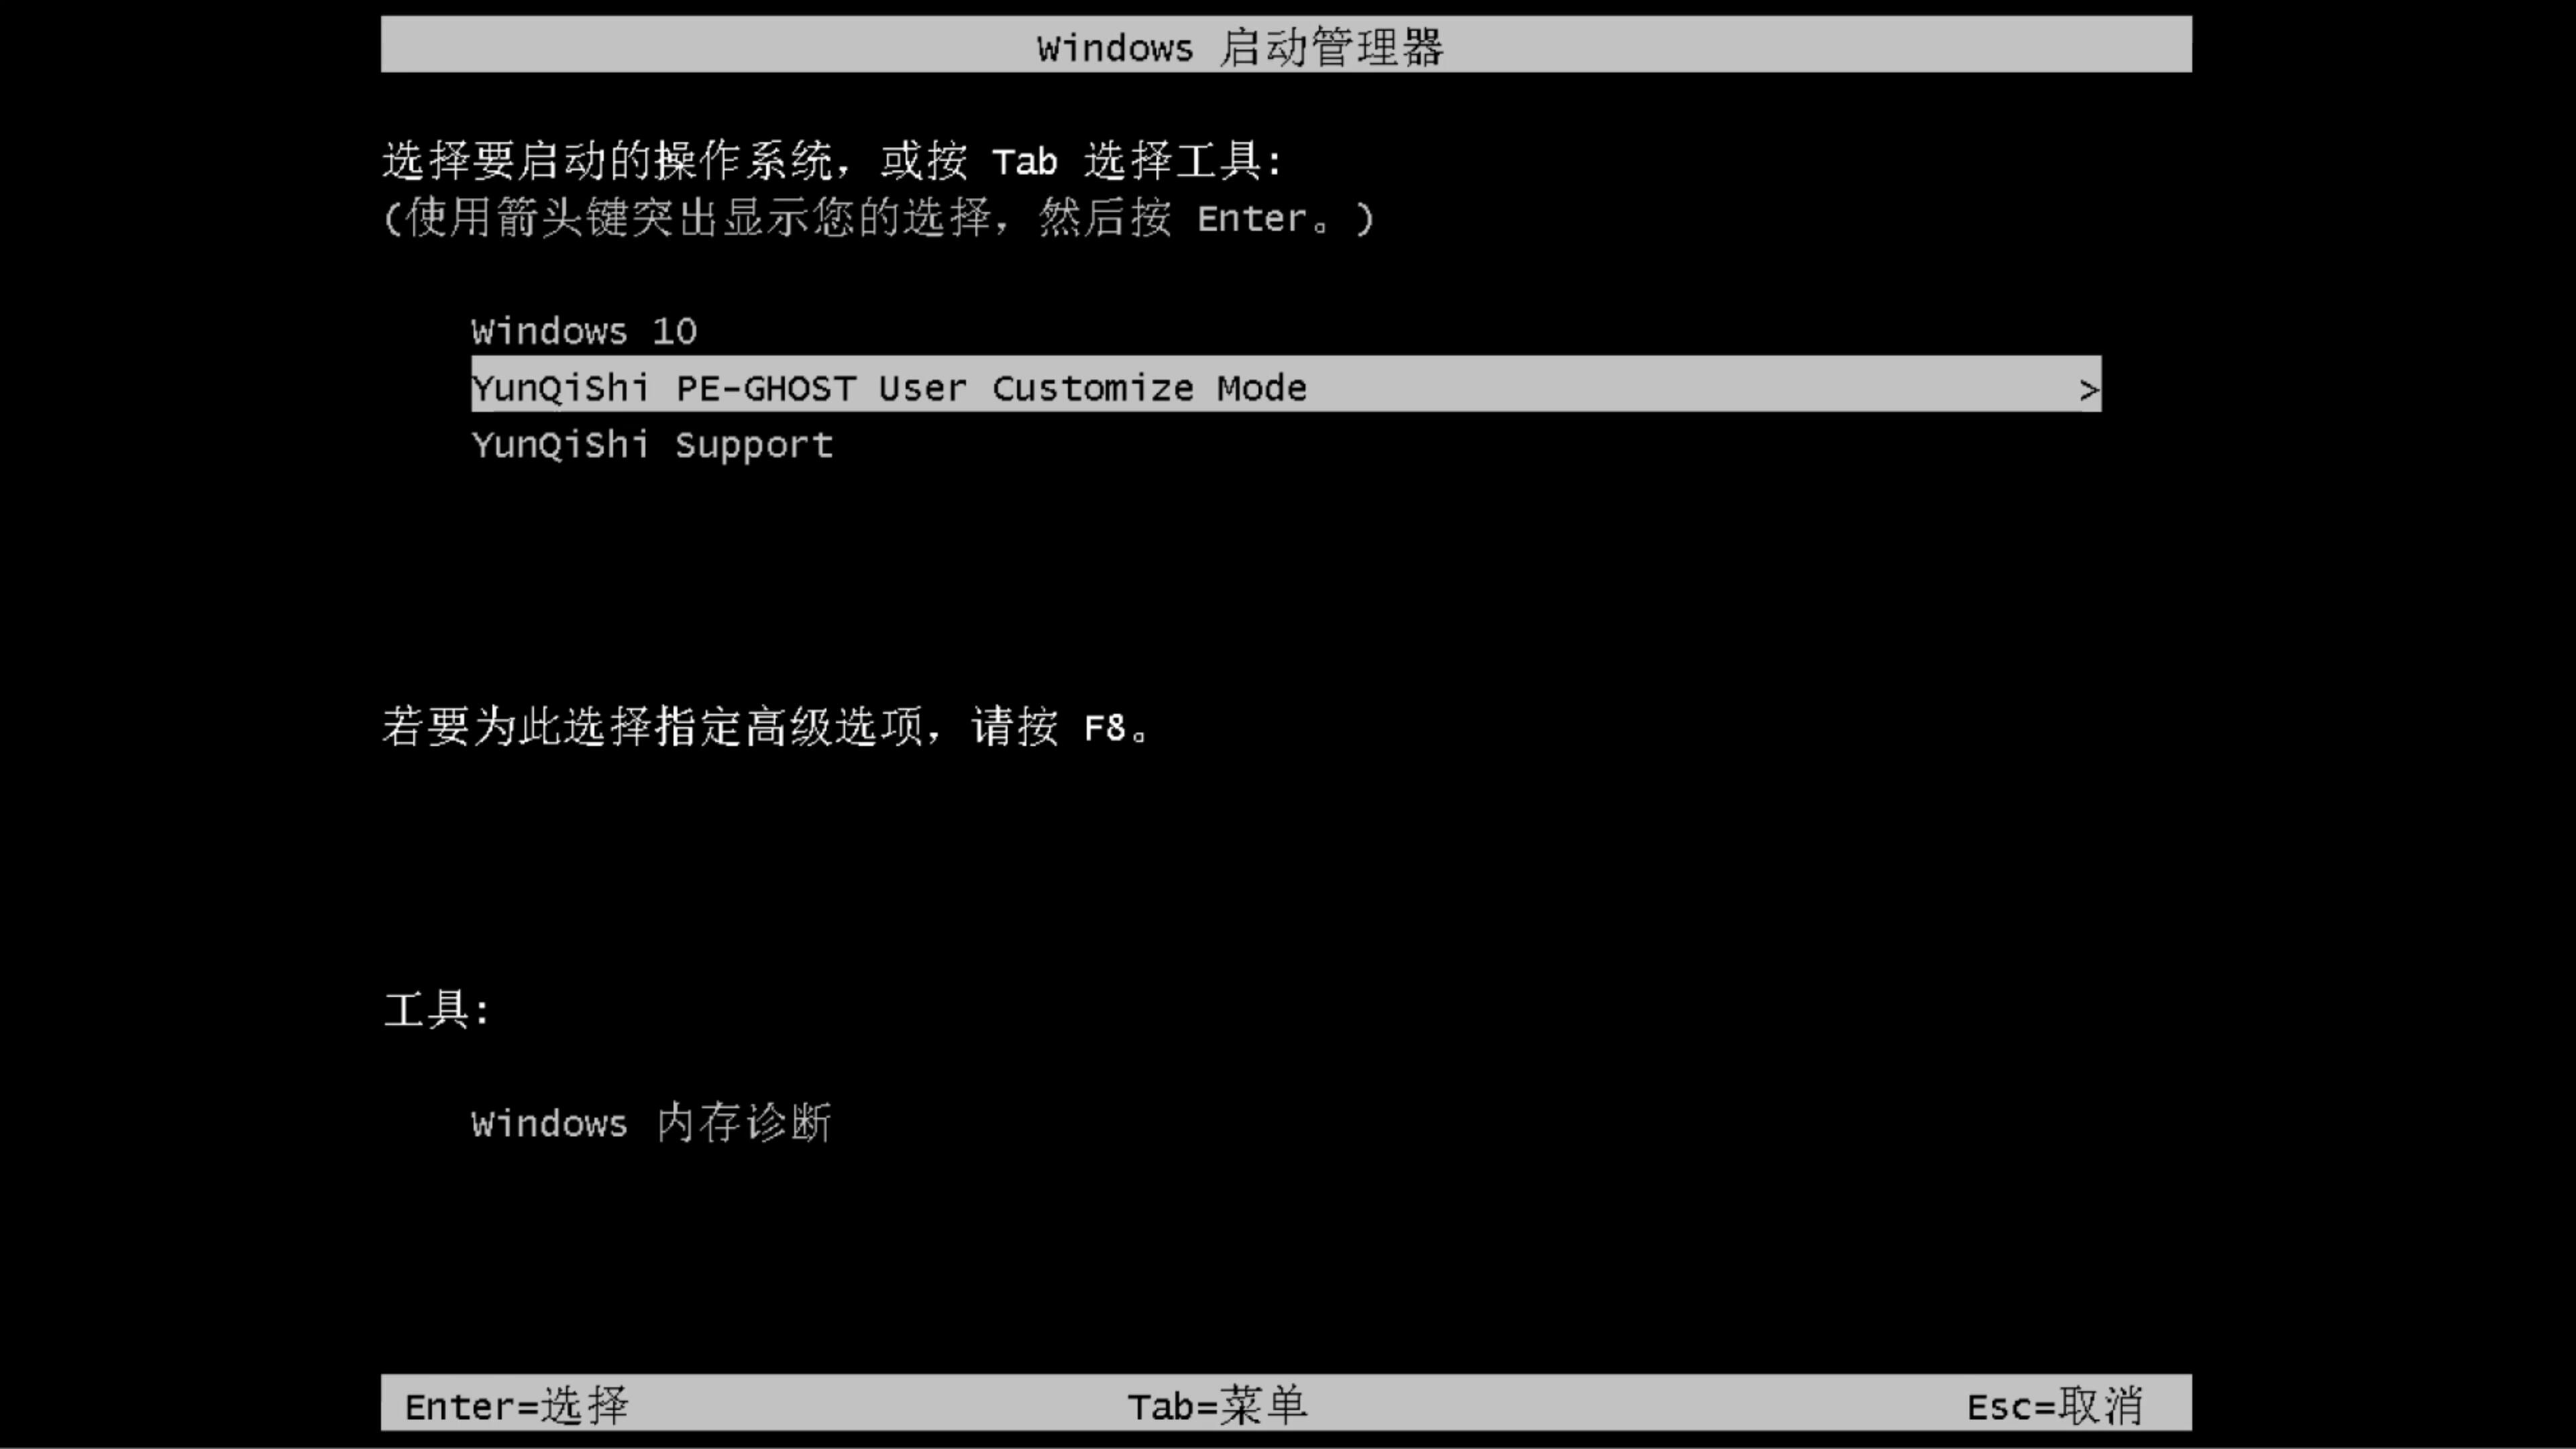Highlight Windows 10 with arrow key

pos(584,331)
